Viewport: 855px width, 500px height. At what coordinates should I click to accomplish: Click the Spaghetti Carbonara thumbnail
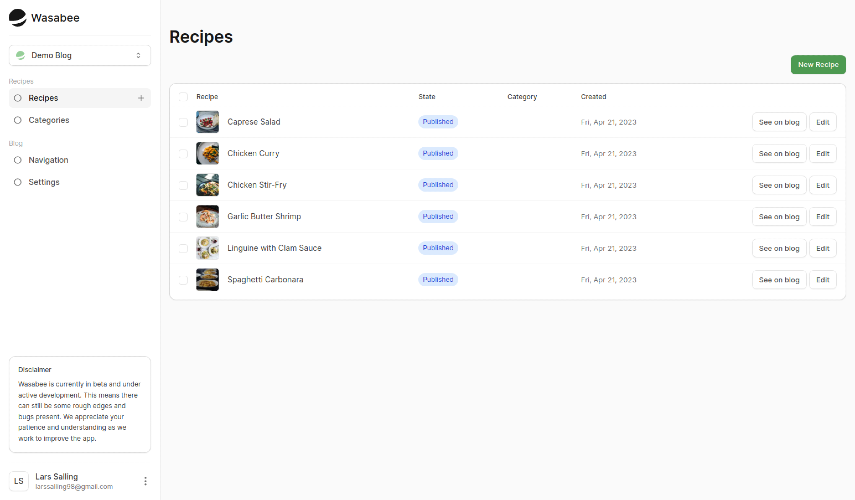(x=207, y=280)
